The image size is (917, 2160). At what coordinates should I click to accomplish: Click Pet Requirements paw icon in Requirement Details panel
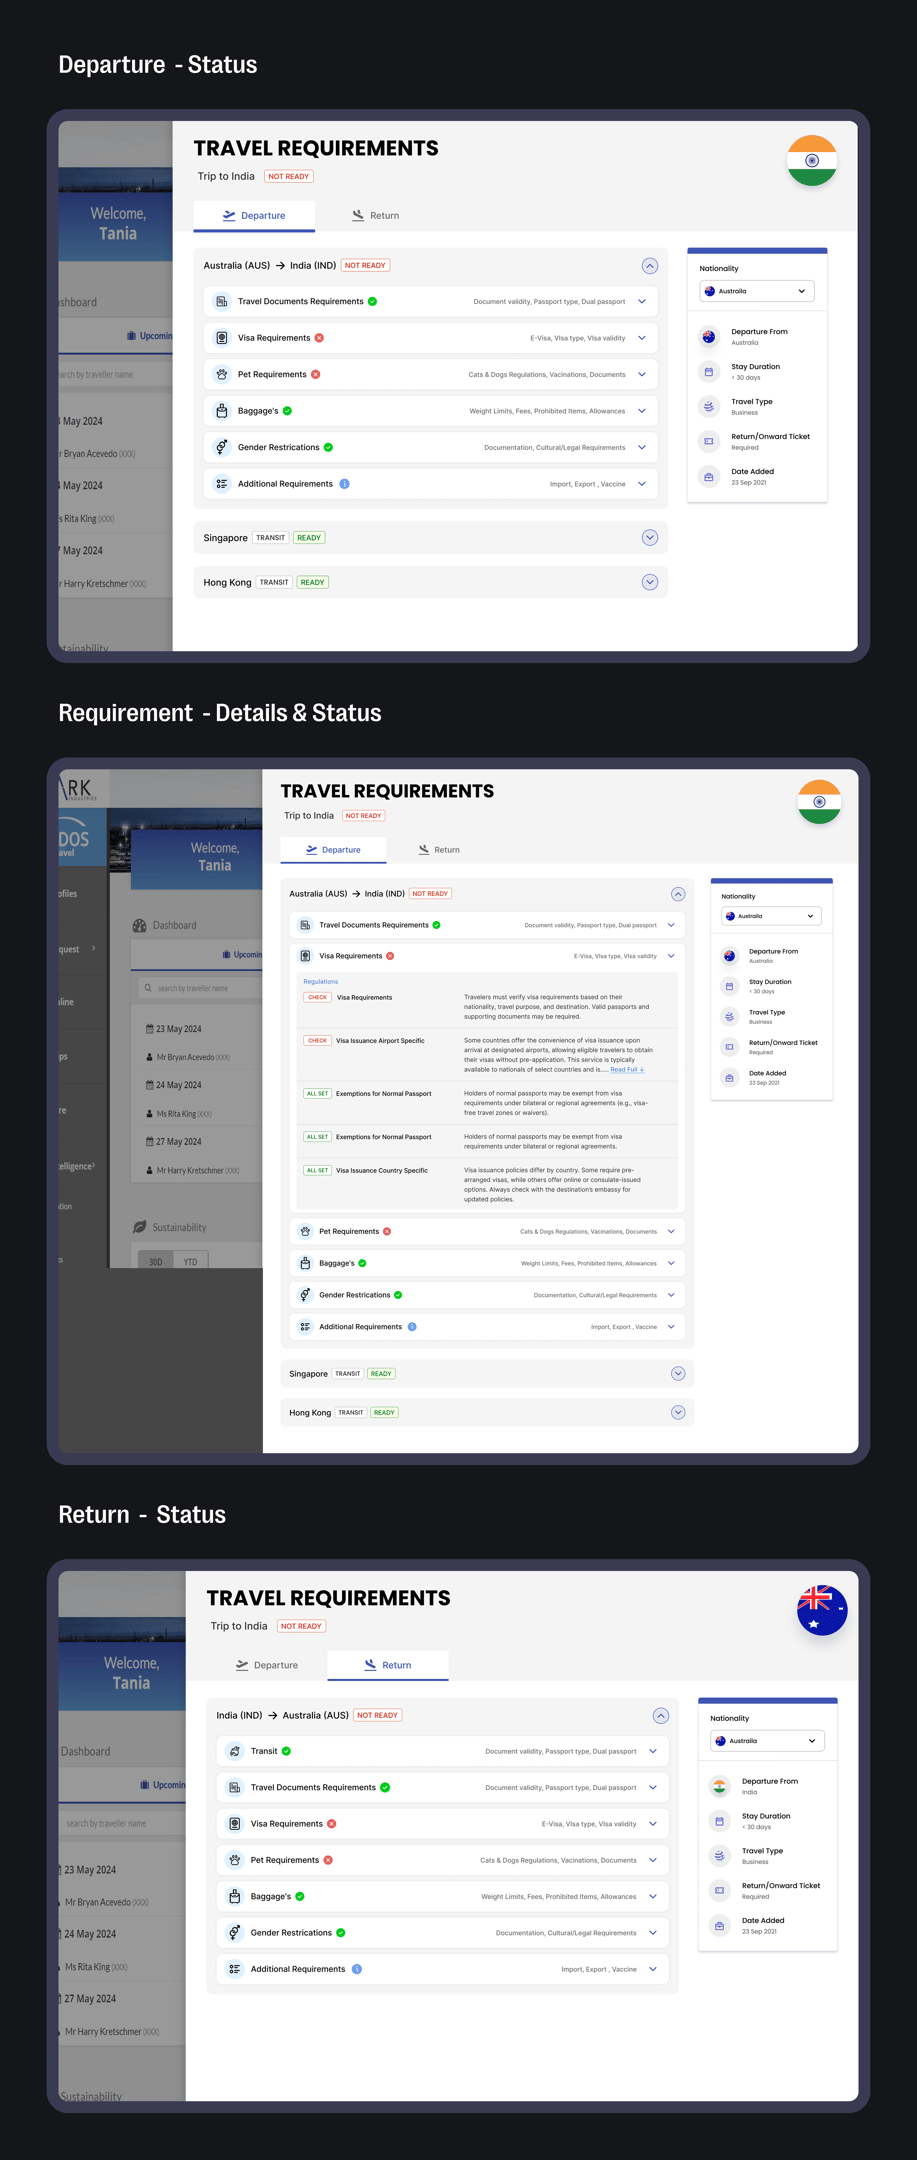[x=305, y=1231]
